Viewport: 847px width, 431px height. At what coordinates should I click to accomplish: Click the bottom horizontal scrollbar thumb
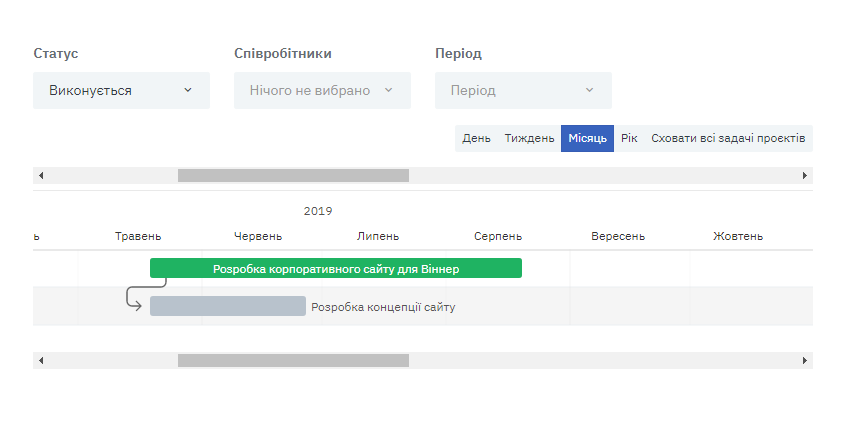tap(293, 360)
